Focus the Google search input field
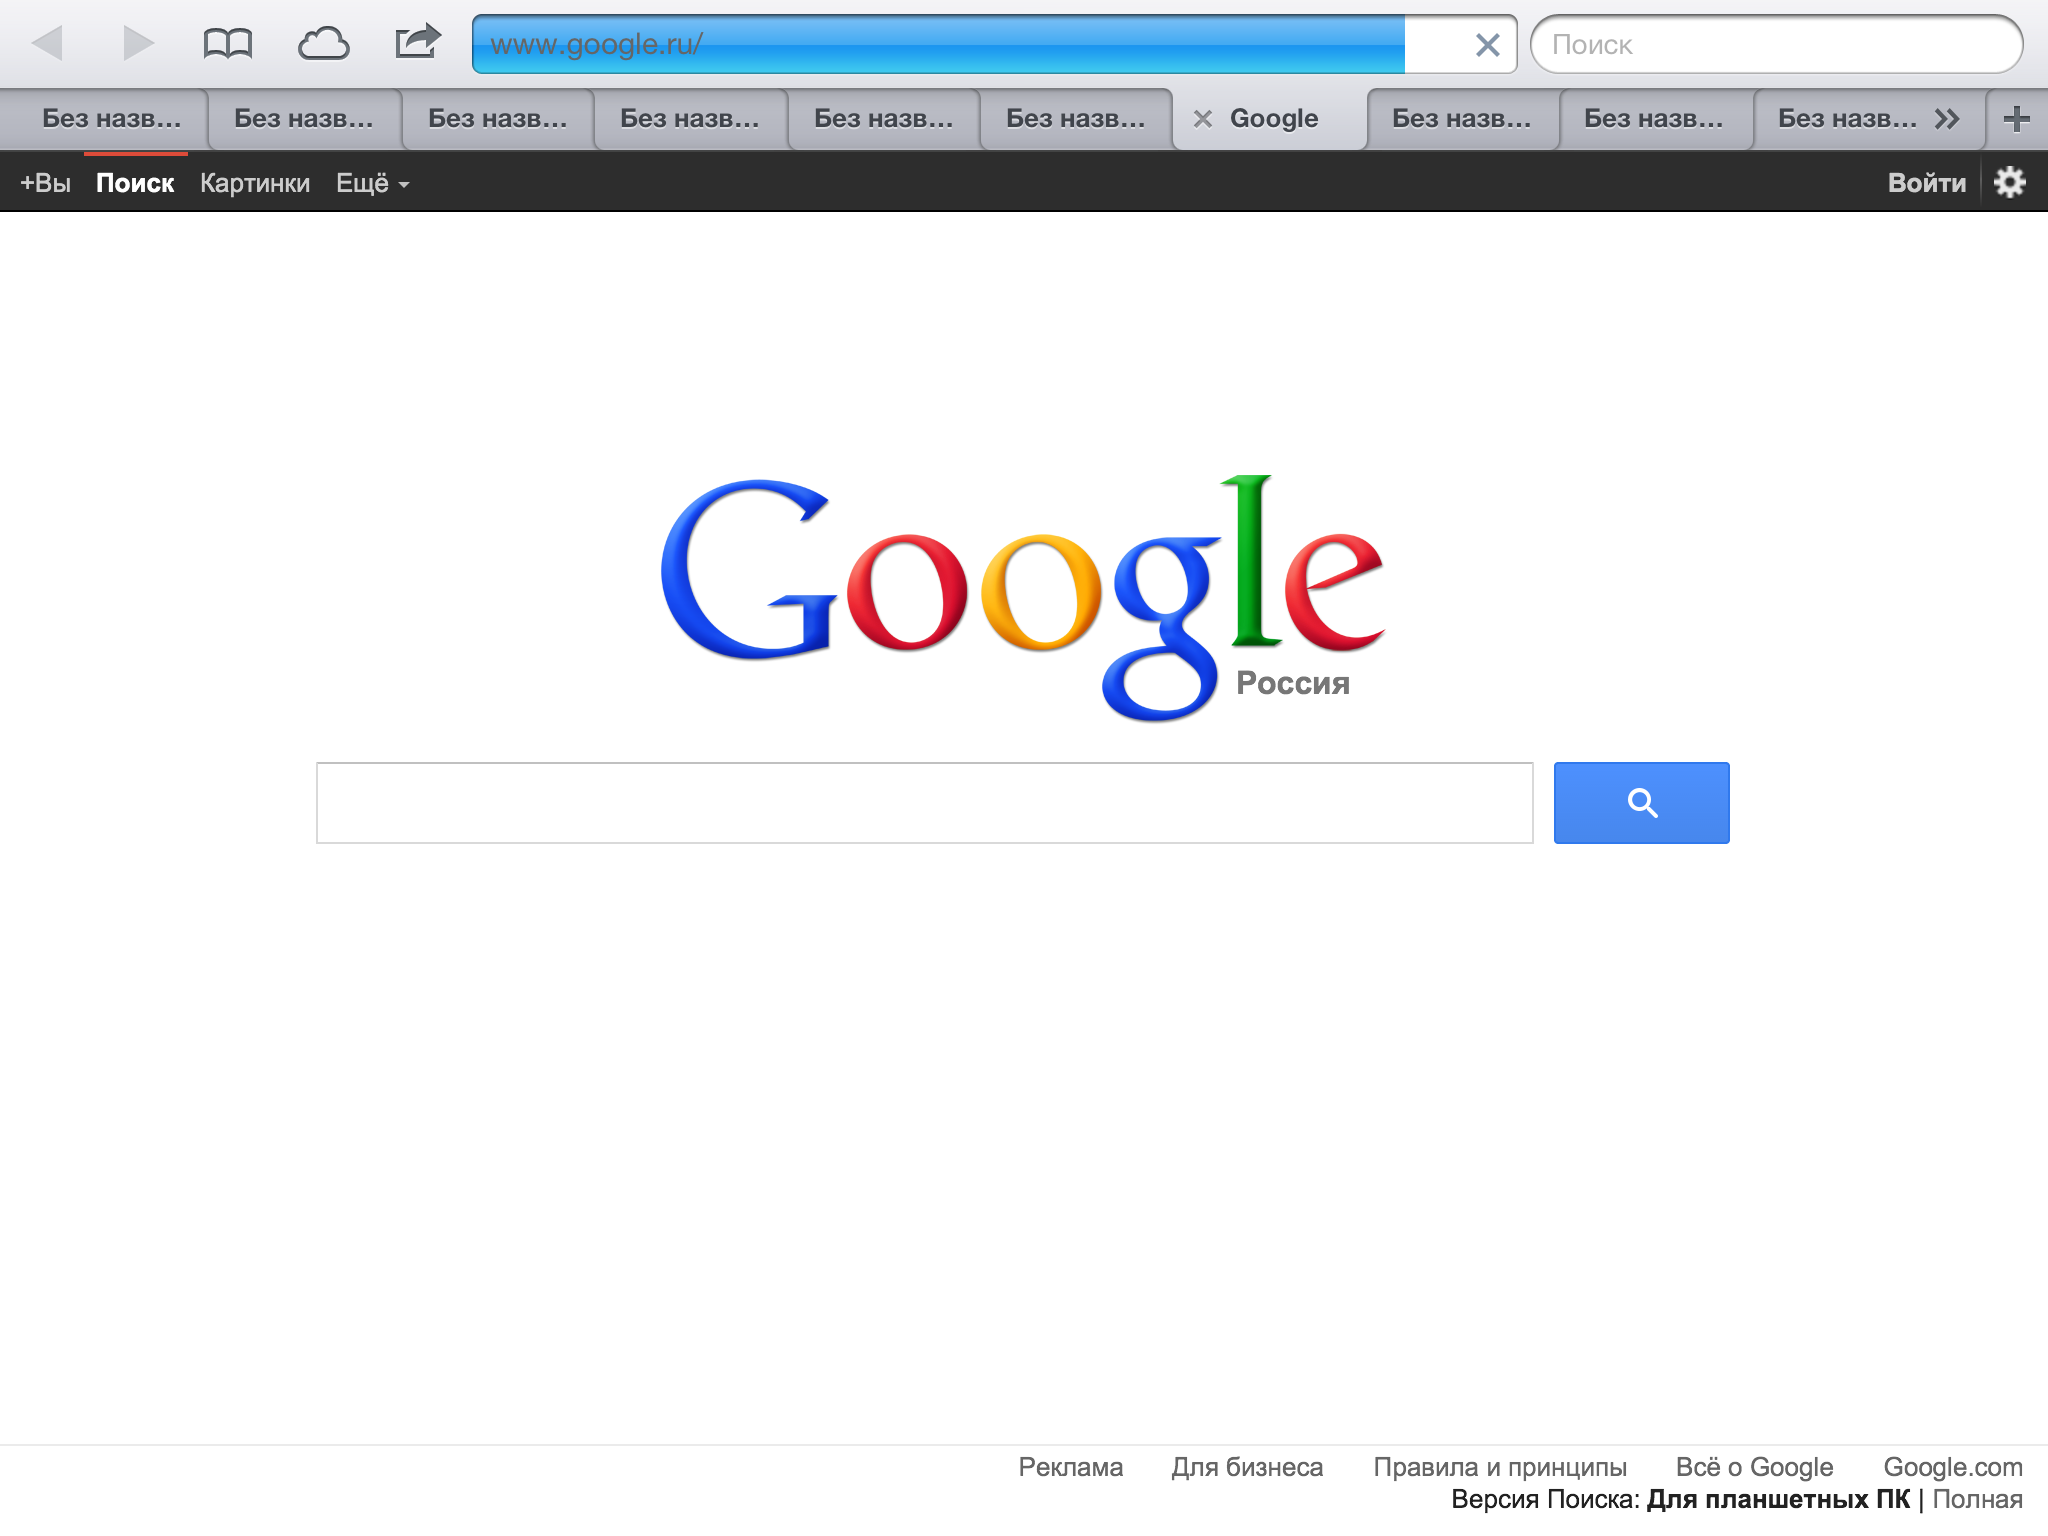This screenshot has height=1536, width=2048. 924,803
